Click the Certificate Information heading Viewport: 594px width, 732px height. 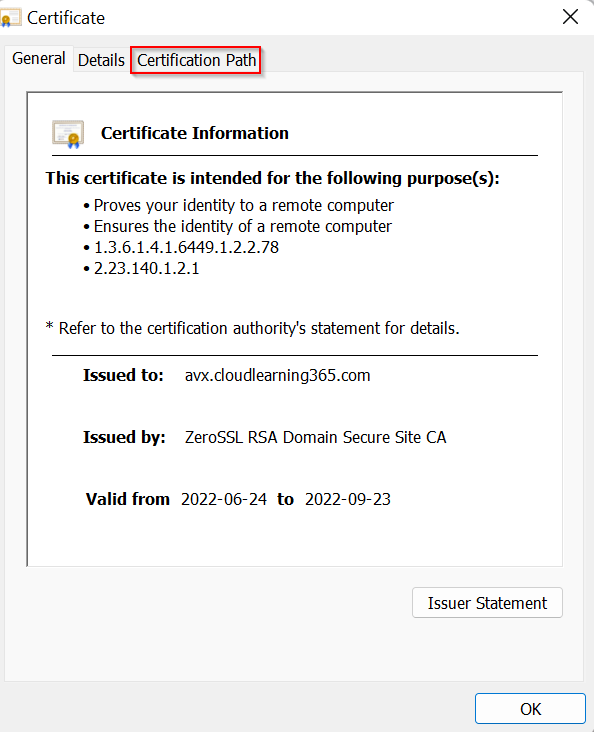click(195, 134)
